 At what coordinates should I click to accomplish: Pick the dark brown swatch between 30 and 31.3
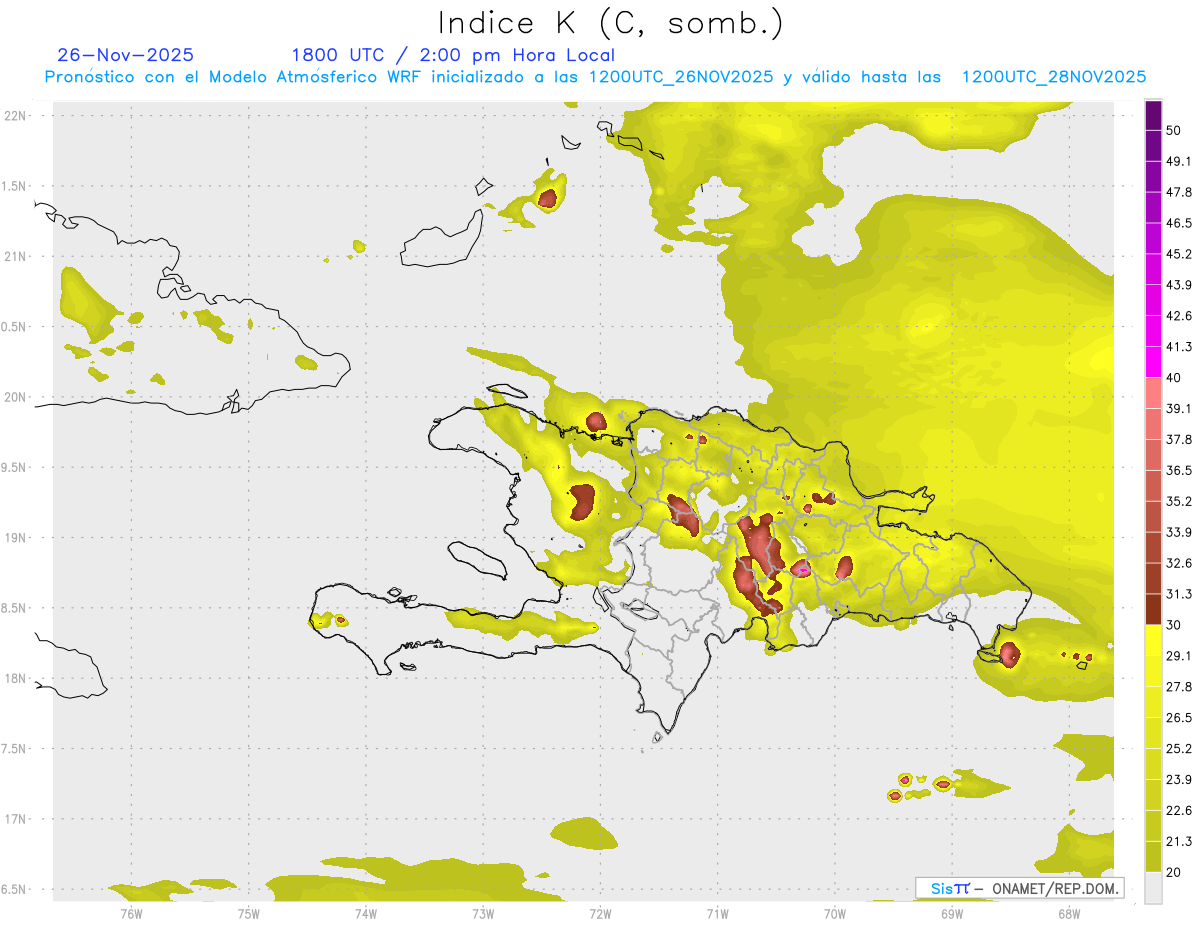click(1153, 609)
